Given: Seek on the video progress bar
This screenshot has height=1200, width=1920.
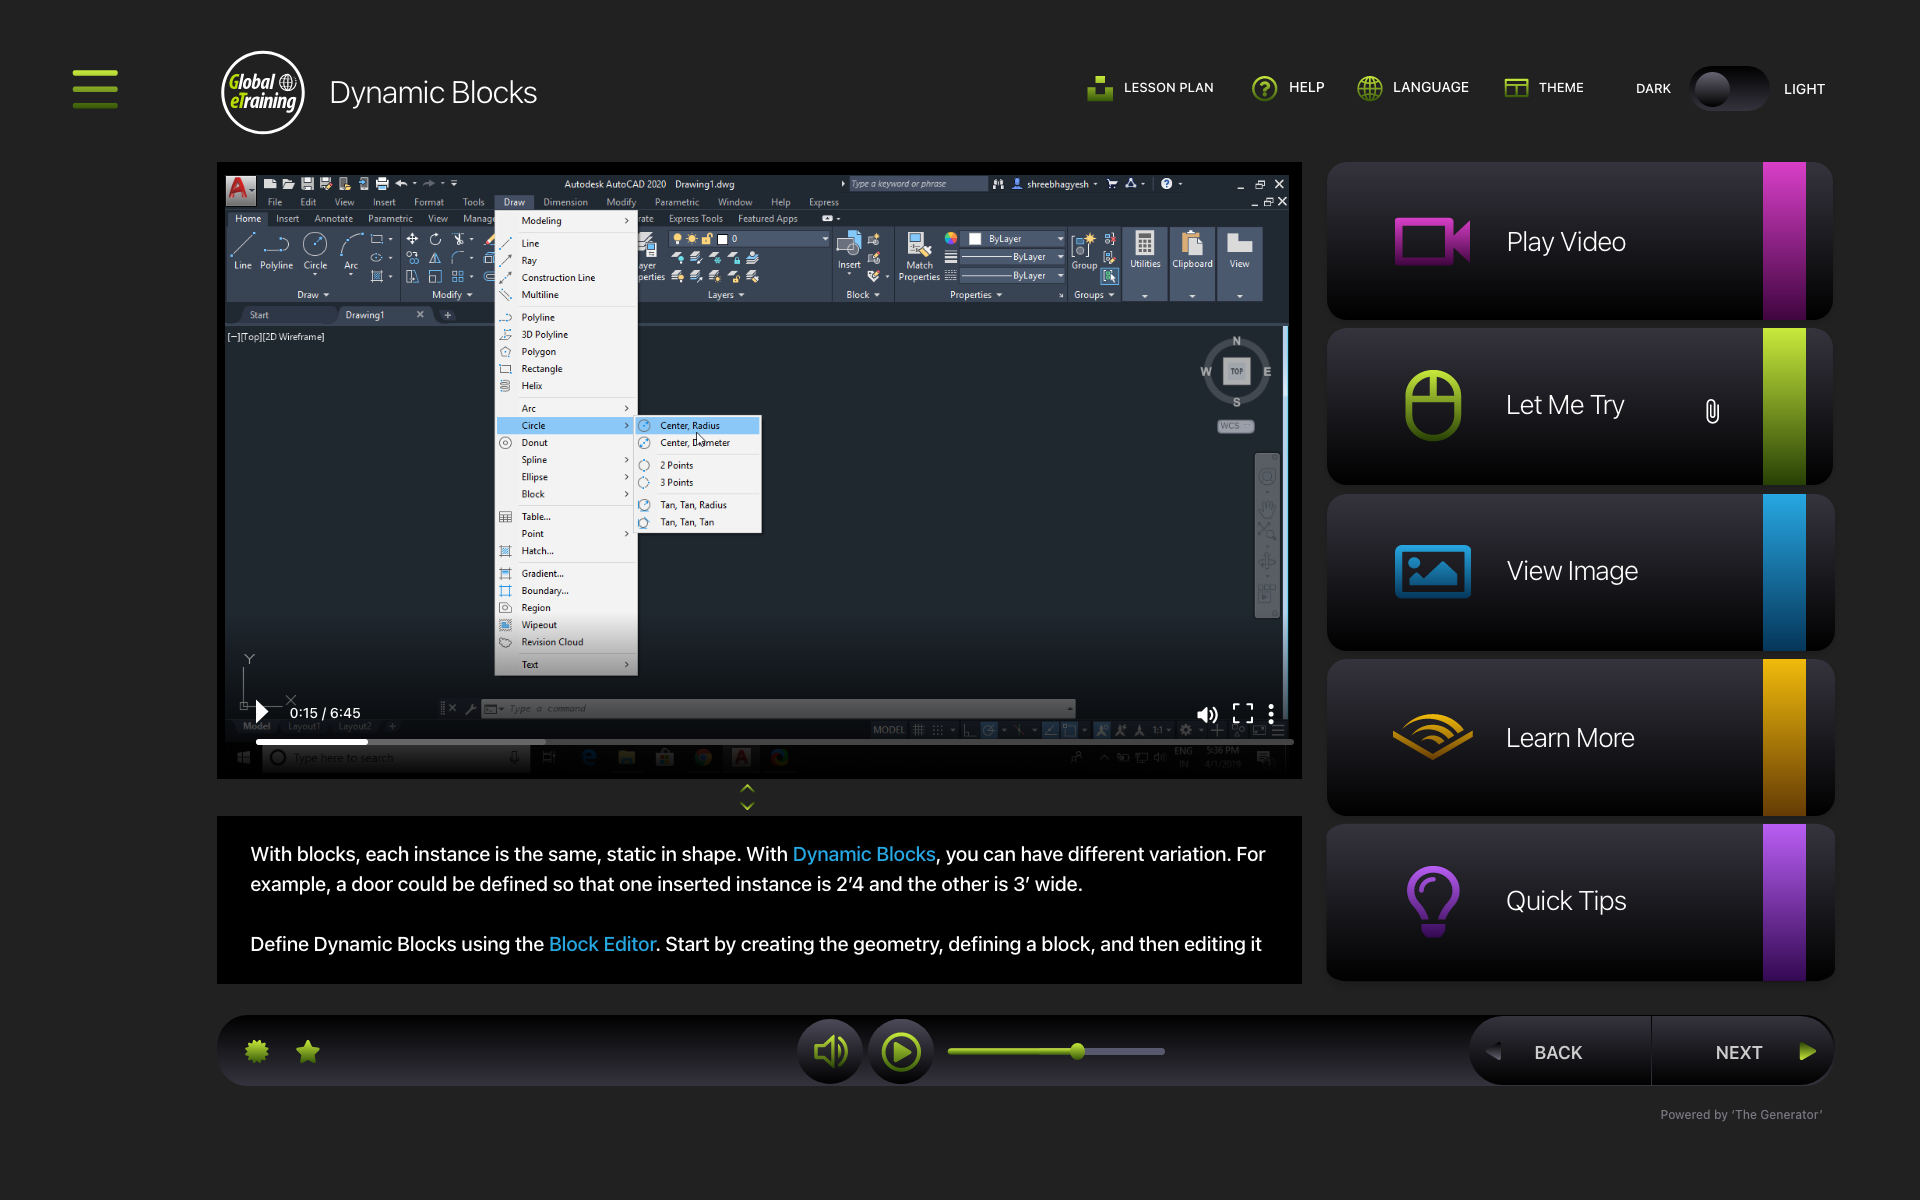Looking at the screenshot, I should [775, 742].
